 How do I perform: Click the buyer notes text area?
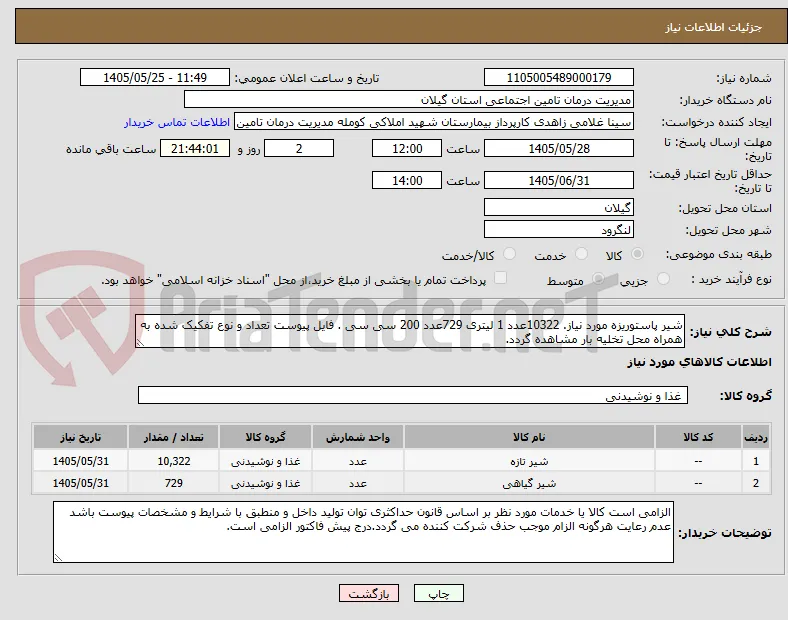click(363, 532)
